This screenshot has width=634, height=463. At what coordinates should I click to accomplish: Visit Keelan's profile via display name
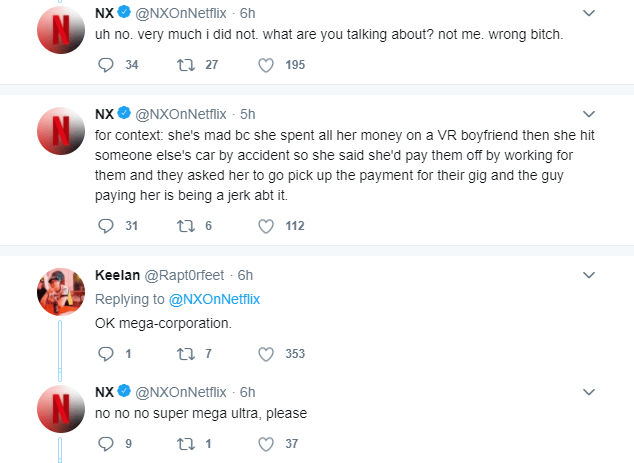pyautogui.click(x=119, y=274)
